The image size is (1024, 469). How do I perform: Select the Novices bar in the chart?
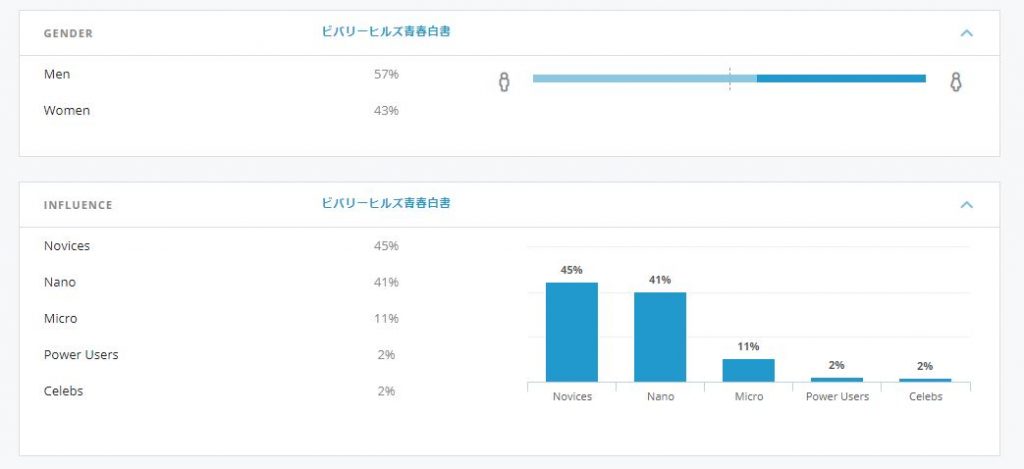tap(571, 331)
